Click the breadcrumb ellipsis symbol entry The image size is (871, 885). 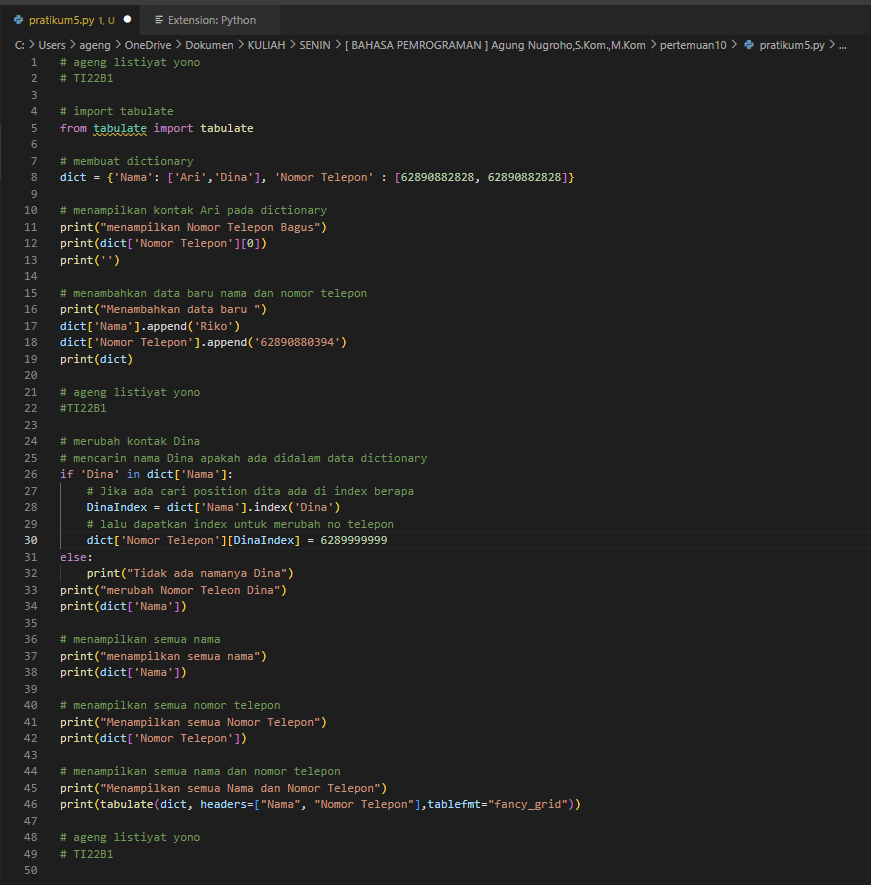coord(843,45)
